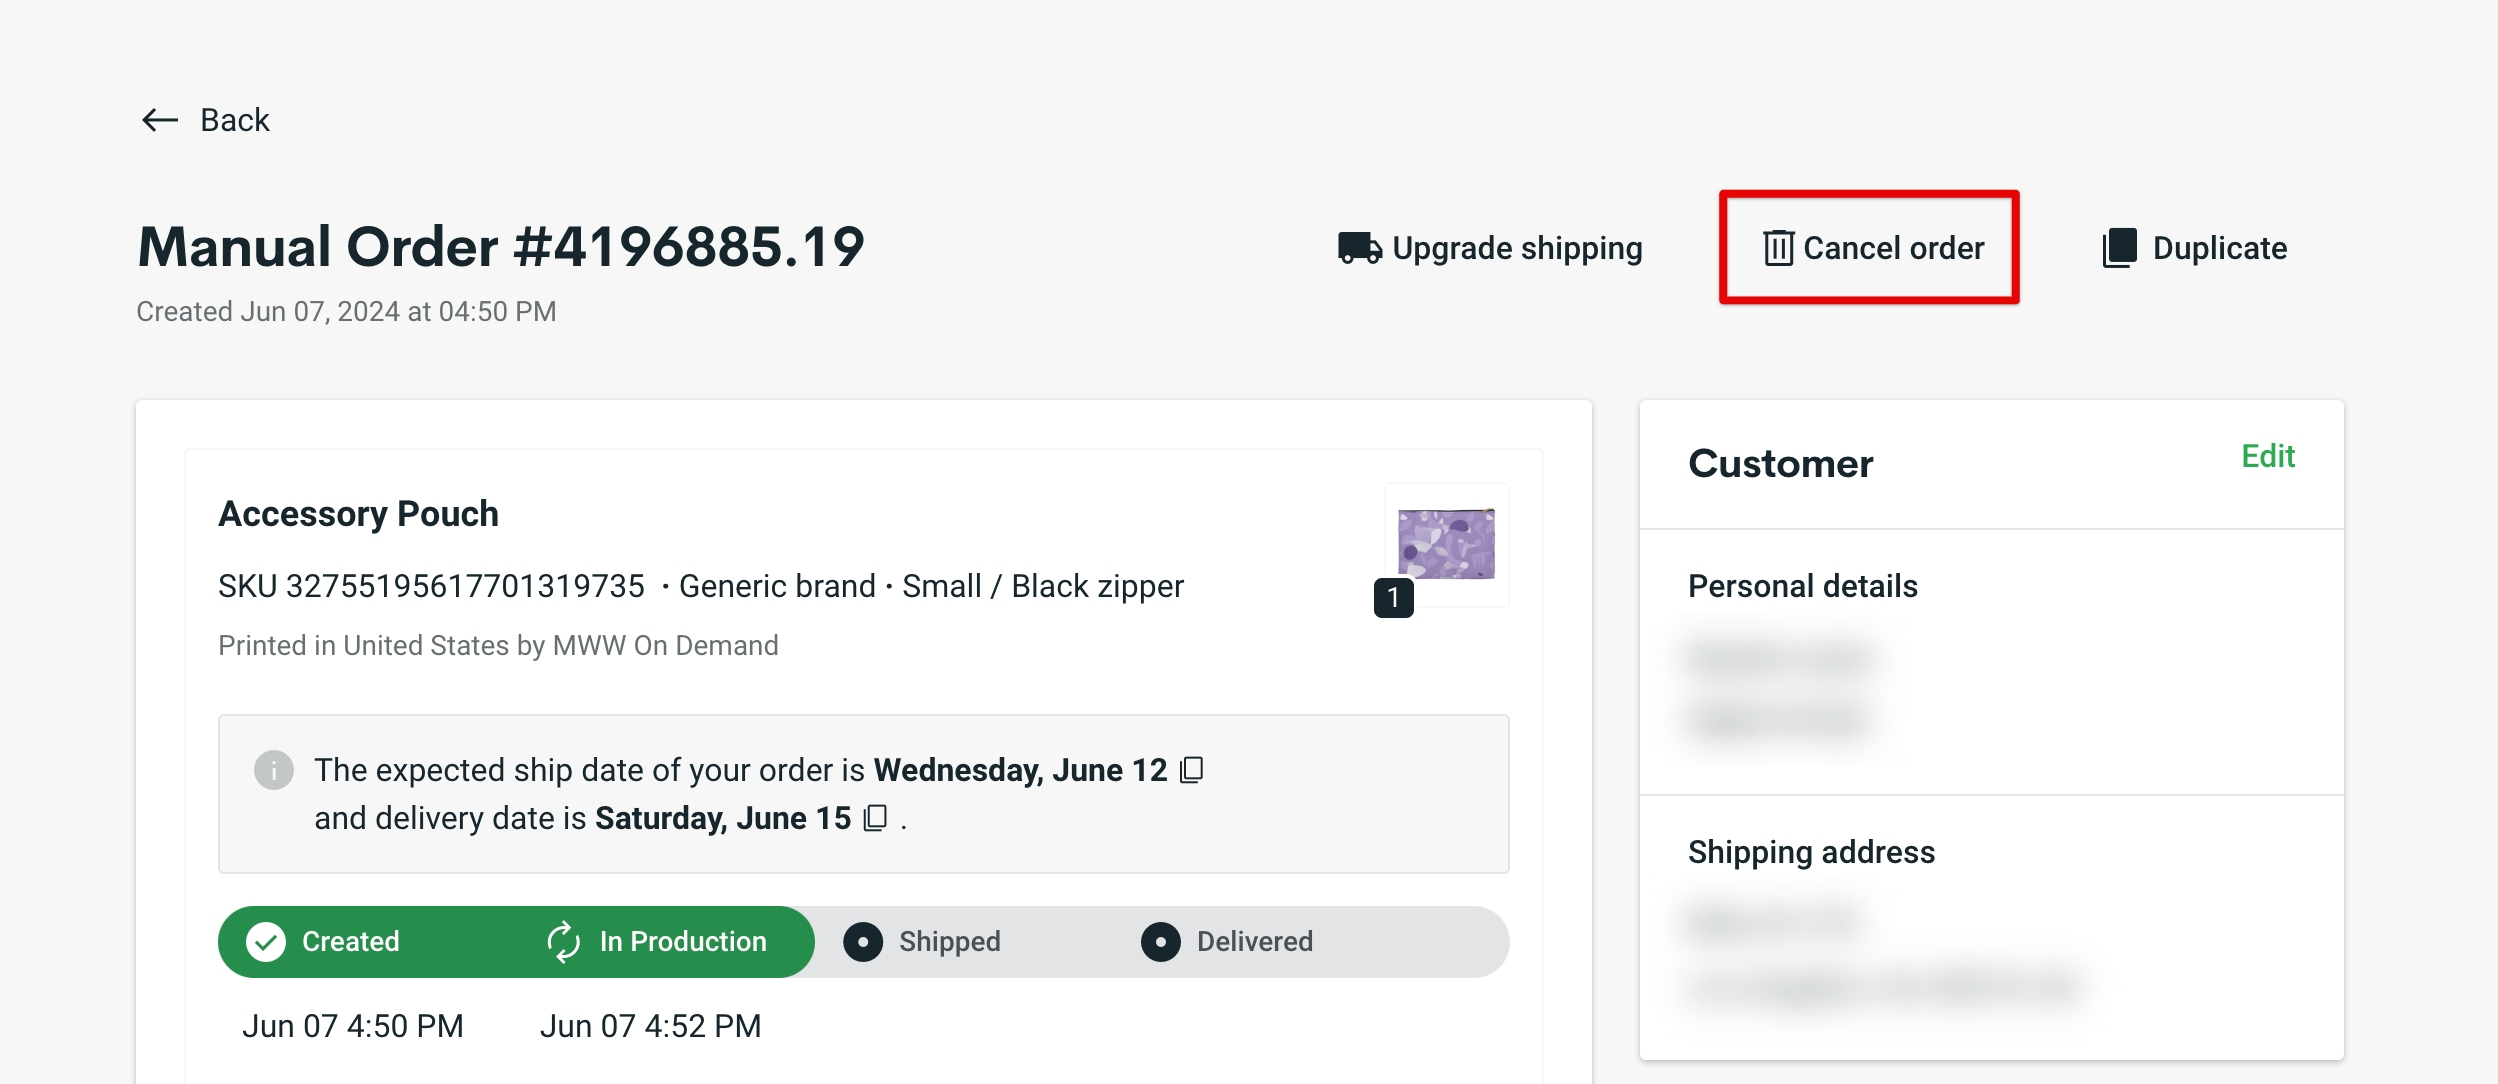Screen dimensions: 2498x1084
Task: Click the Manual Order #4196885.19 title
Action: [x=500, y=246]
